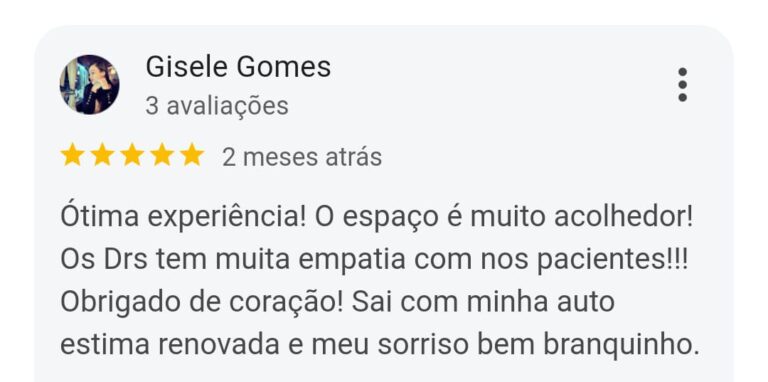Click the word acolhedor
This screenshot has width=768, height=382.
(624, 217)
